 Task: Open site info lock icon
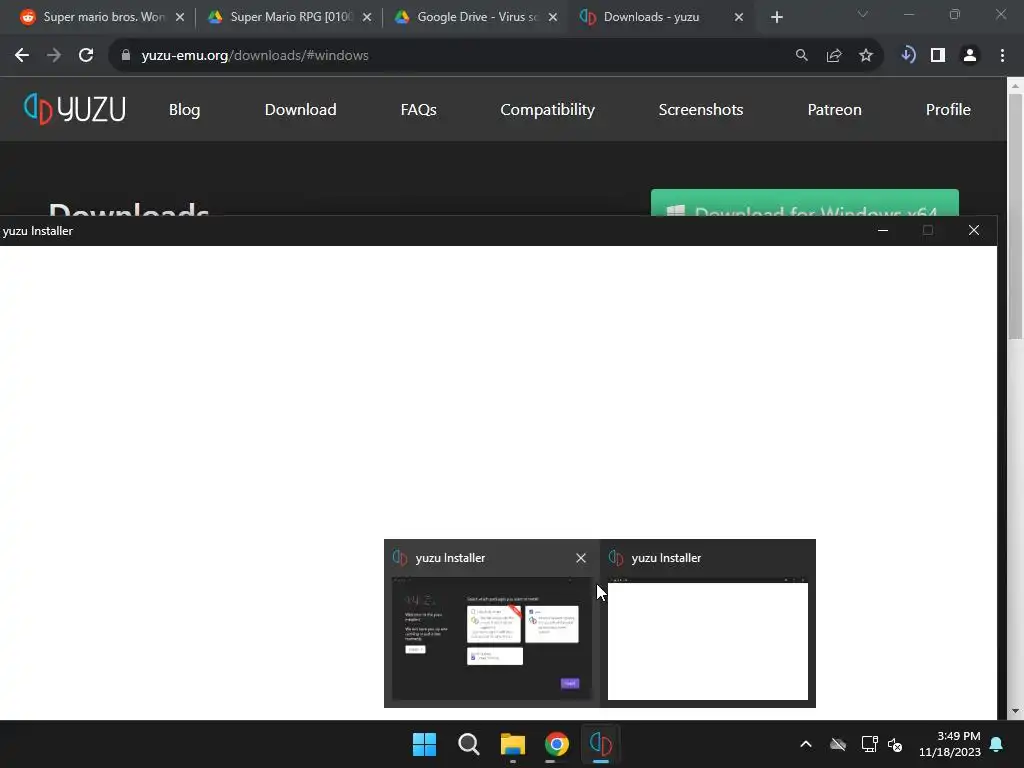[125, 56]
